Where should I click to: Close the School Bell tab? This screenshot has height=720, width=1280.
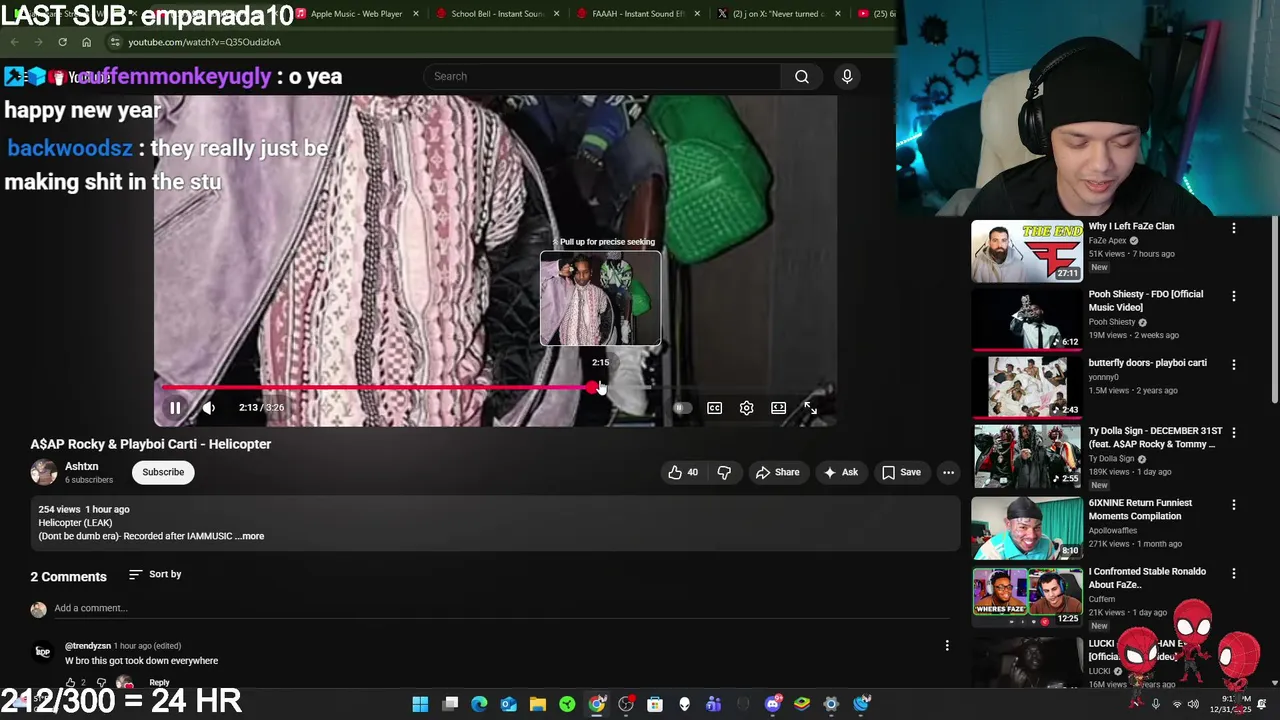[555, 14]
